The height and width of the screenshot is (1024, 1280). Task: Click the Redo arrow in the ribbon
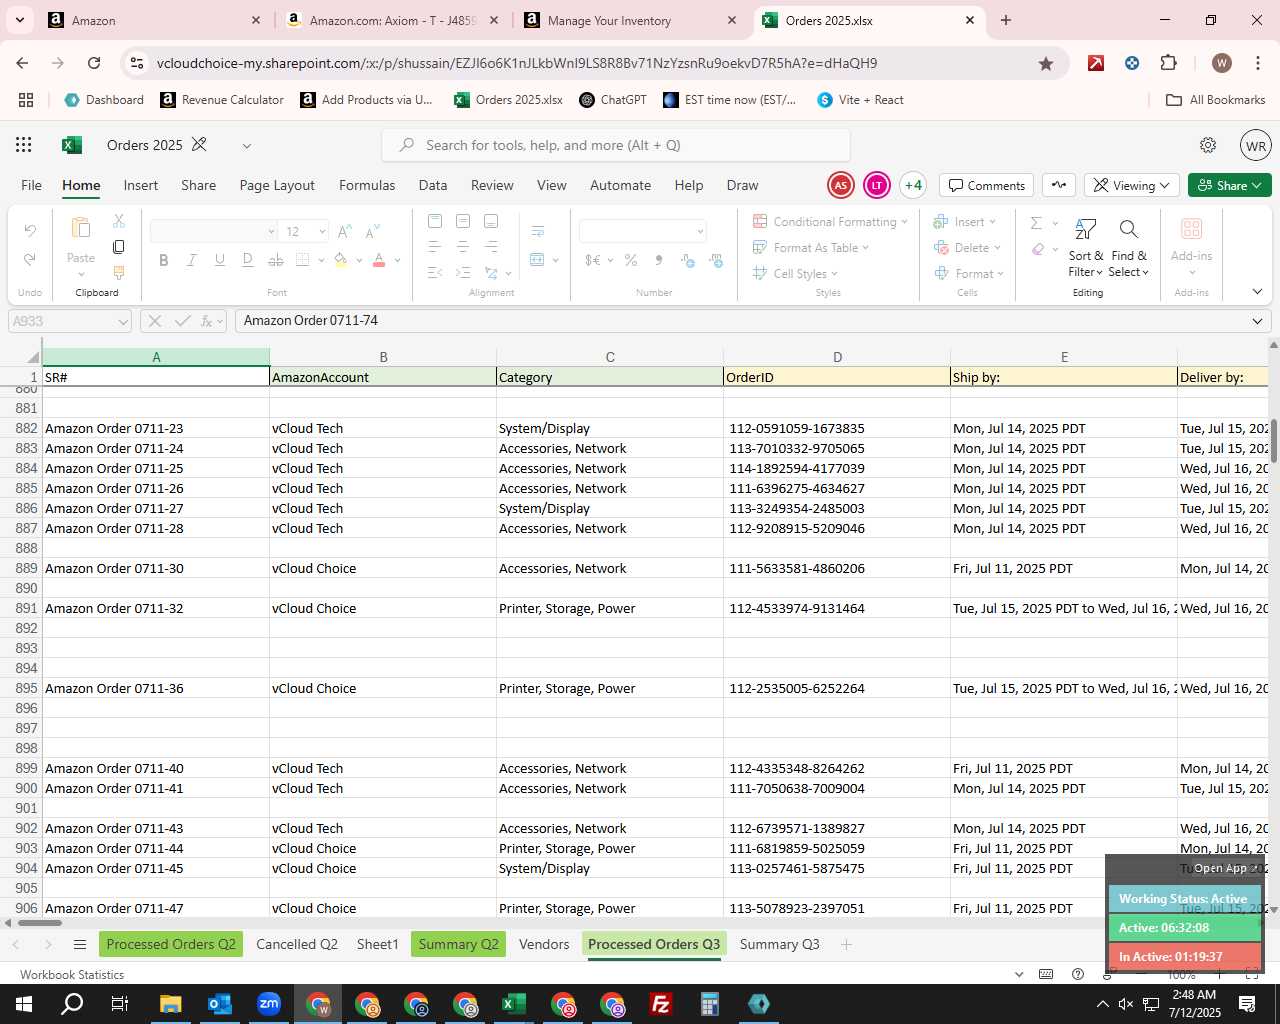pyautogui.click(x=30, y=259)
